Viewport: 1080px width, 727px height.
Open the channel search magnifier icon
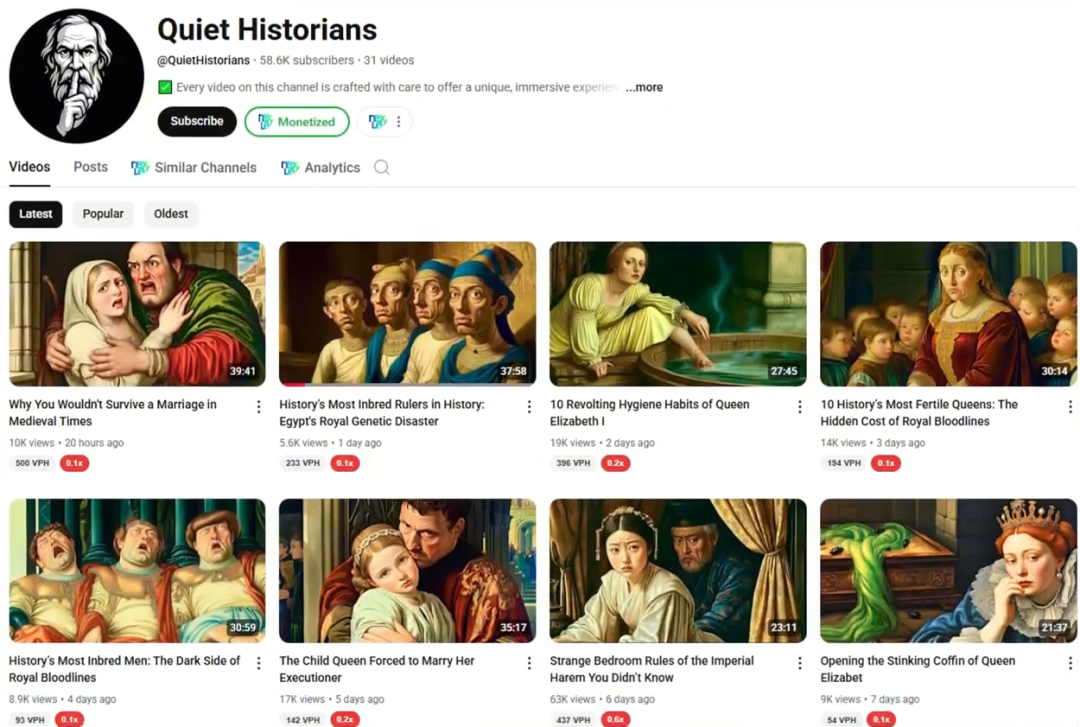click(381, 167)
